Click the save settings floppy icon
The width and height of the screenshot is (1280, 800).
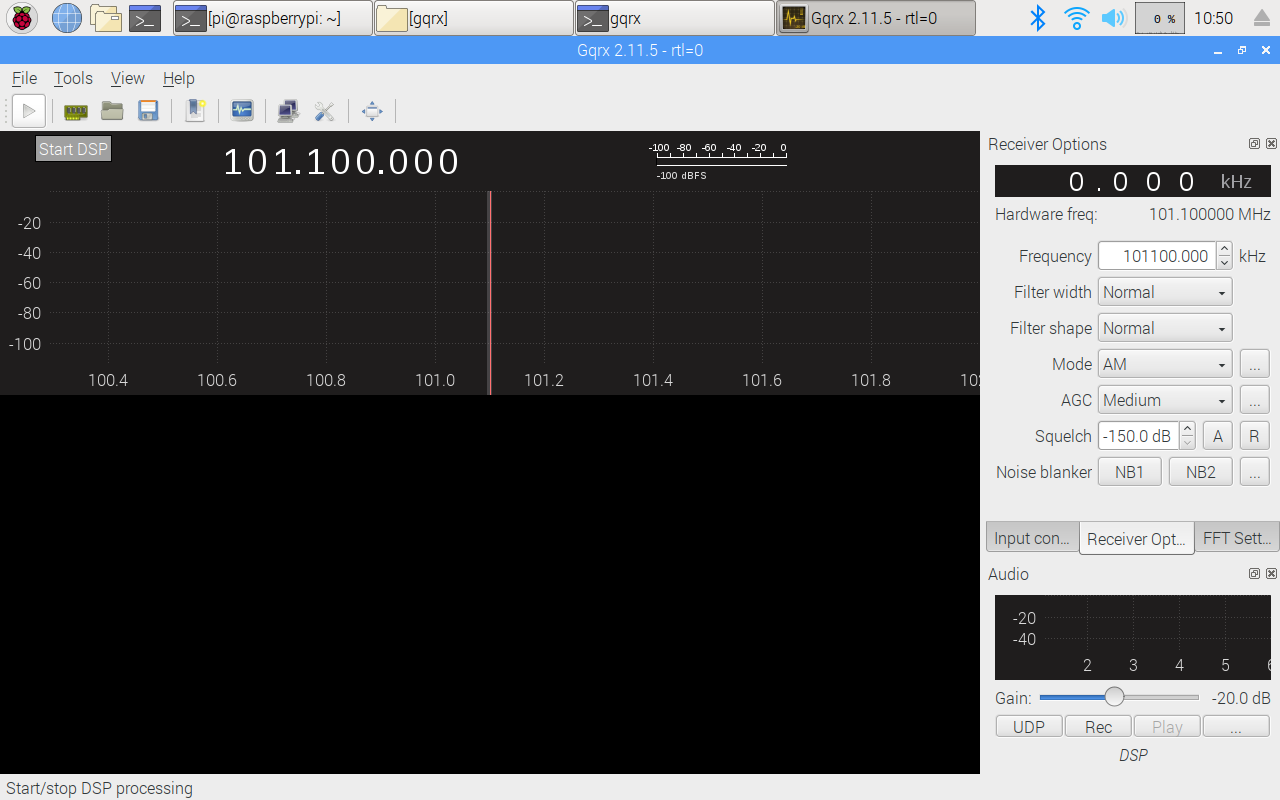[148, 111]
